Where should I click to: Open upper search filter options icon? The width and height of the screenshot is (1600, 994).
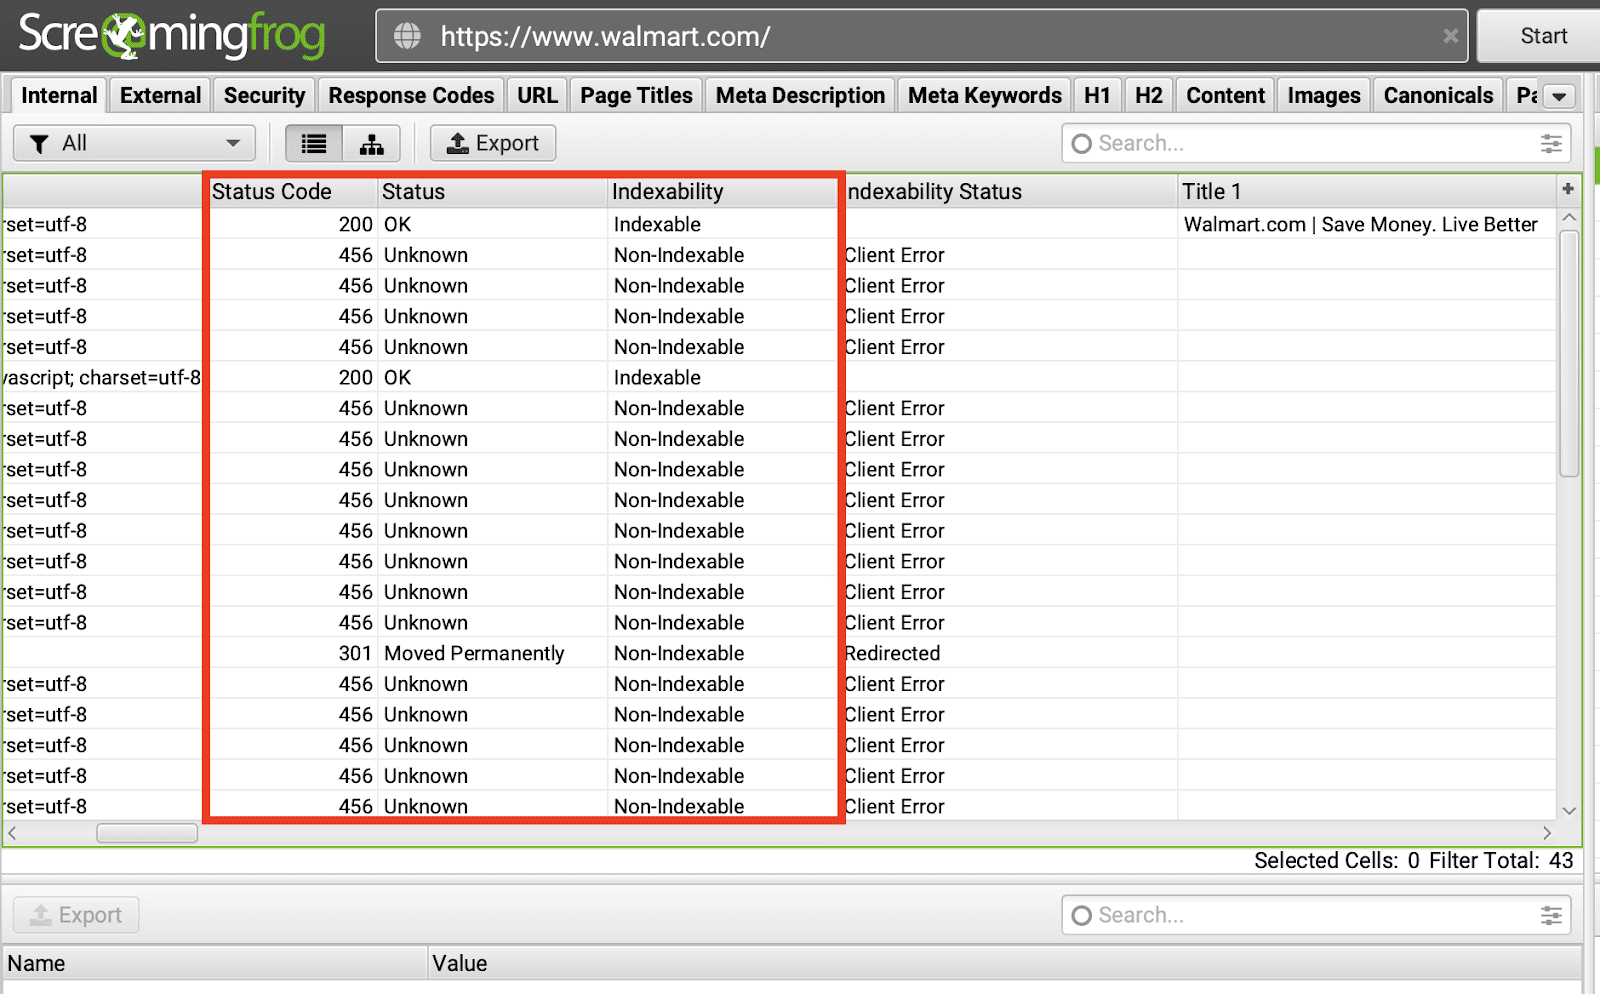1551,144
